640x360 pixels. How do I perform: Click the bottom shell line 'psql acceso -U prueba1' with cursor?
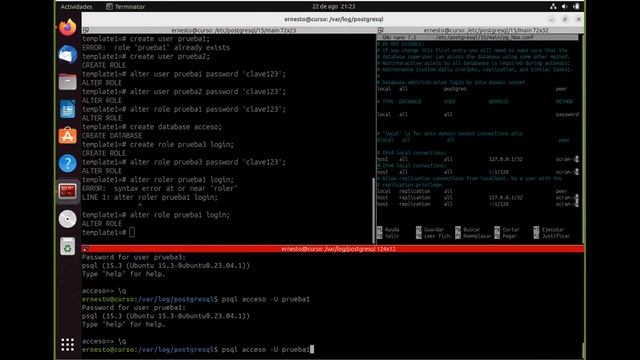(x=198, y=350)
